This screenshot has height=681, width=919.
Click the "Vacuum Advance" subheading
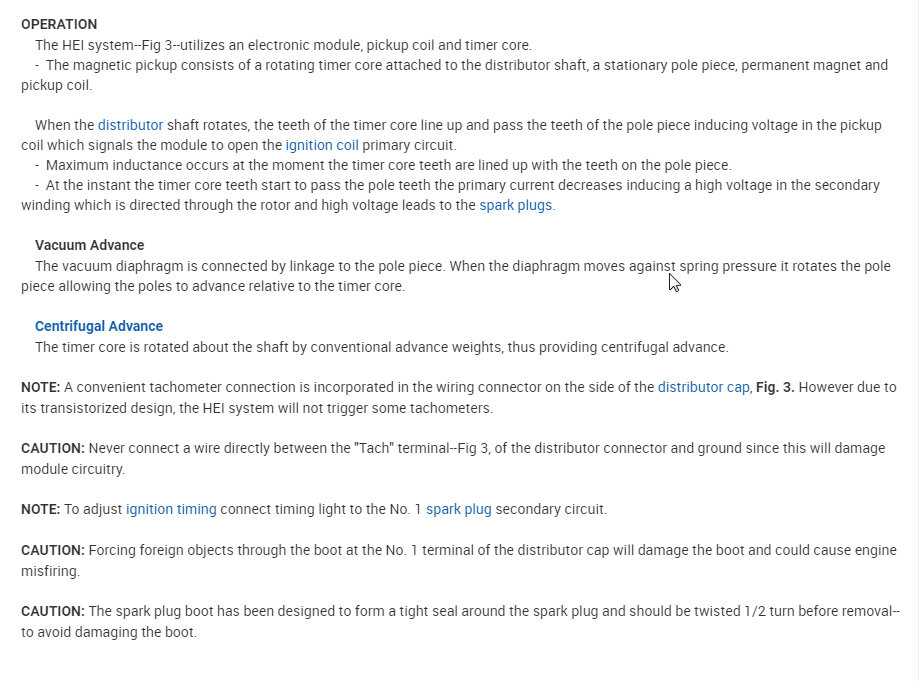(89, 245)
